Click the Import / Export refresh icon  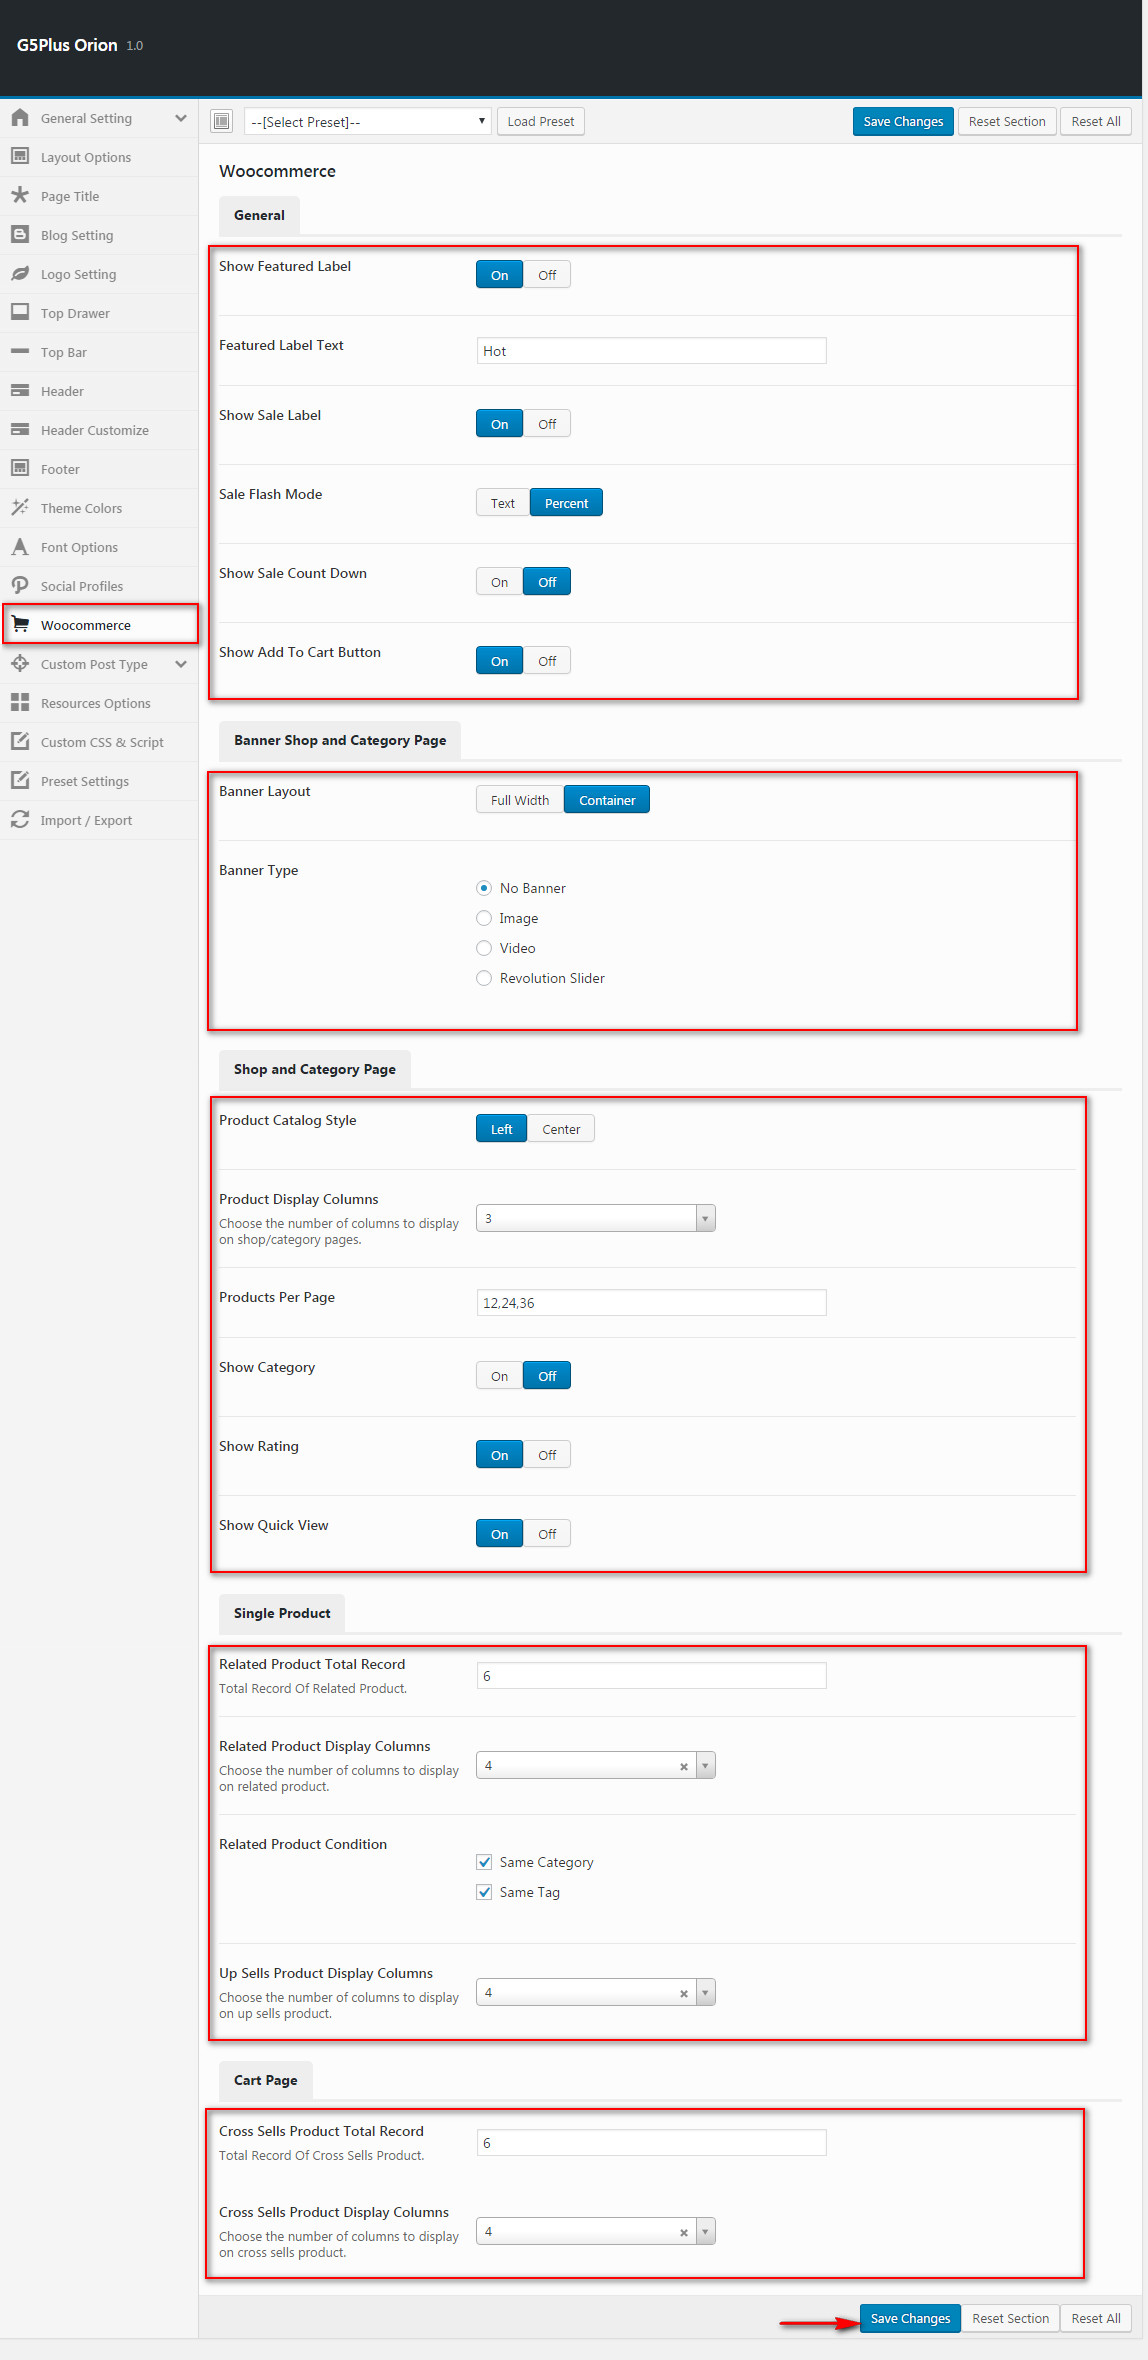pos(20,820)
